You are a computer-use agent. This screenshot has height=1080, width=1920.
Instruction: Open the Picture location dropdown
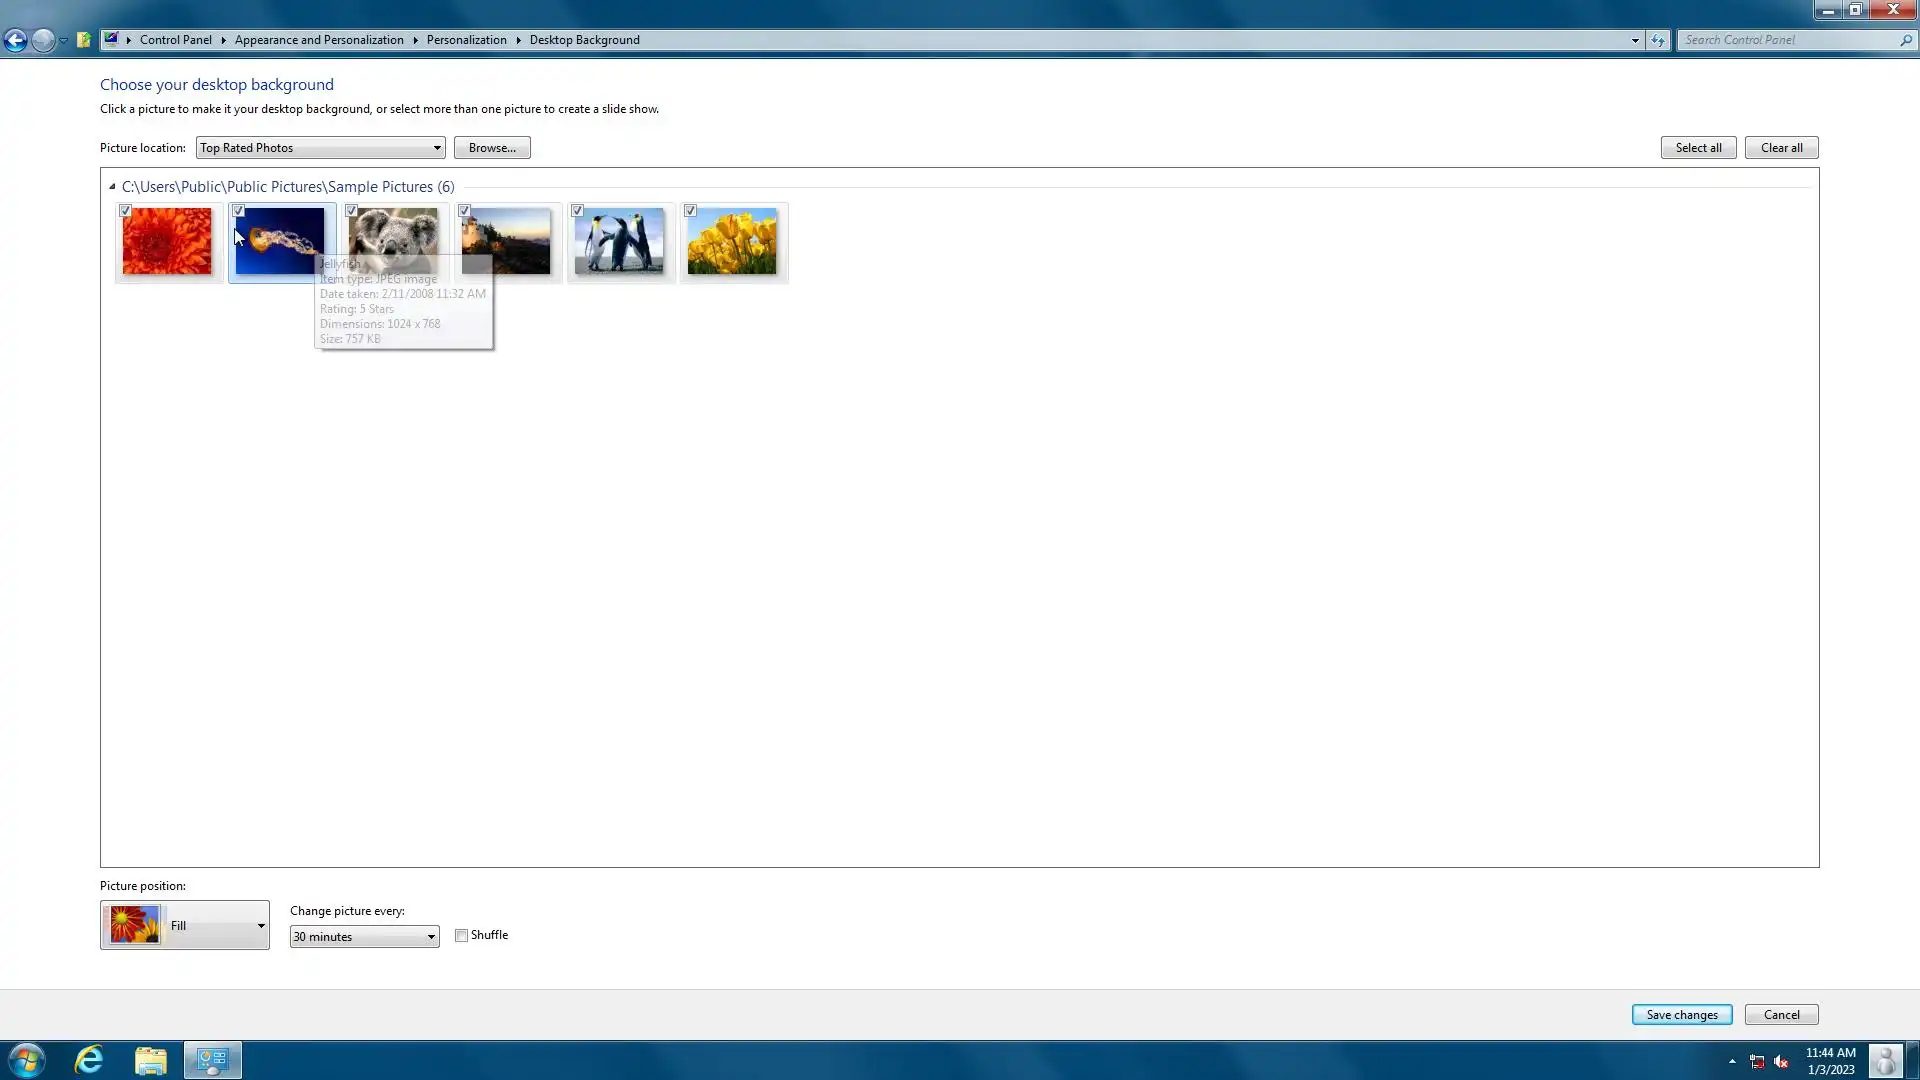[320, 148]
